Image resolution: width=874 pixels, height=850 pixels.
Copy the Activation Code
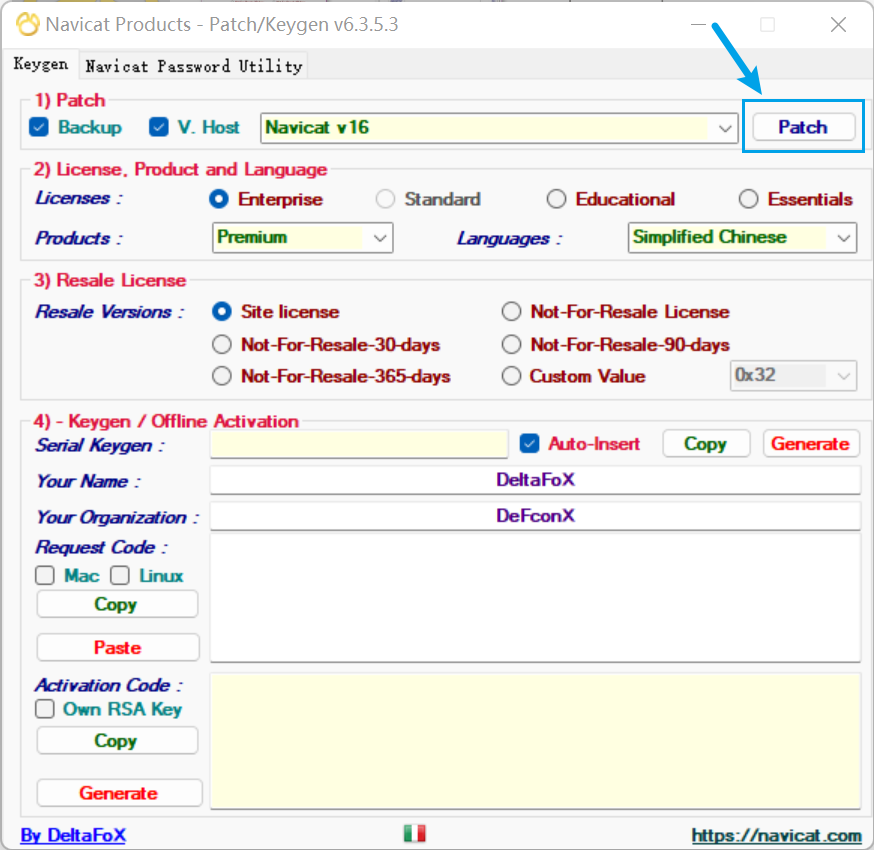(x=117, y=741)
